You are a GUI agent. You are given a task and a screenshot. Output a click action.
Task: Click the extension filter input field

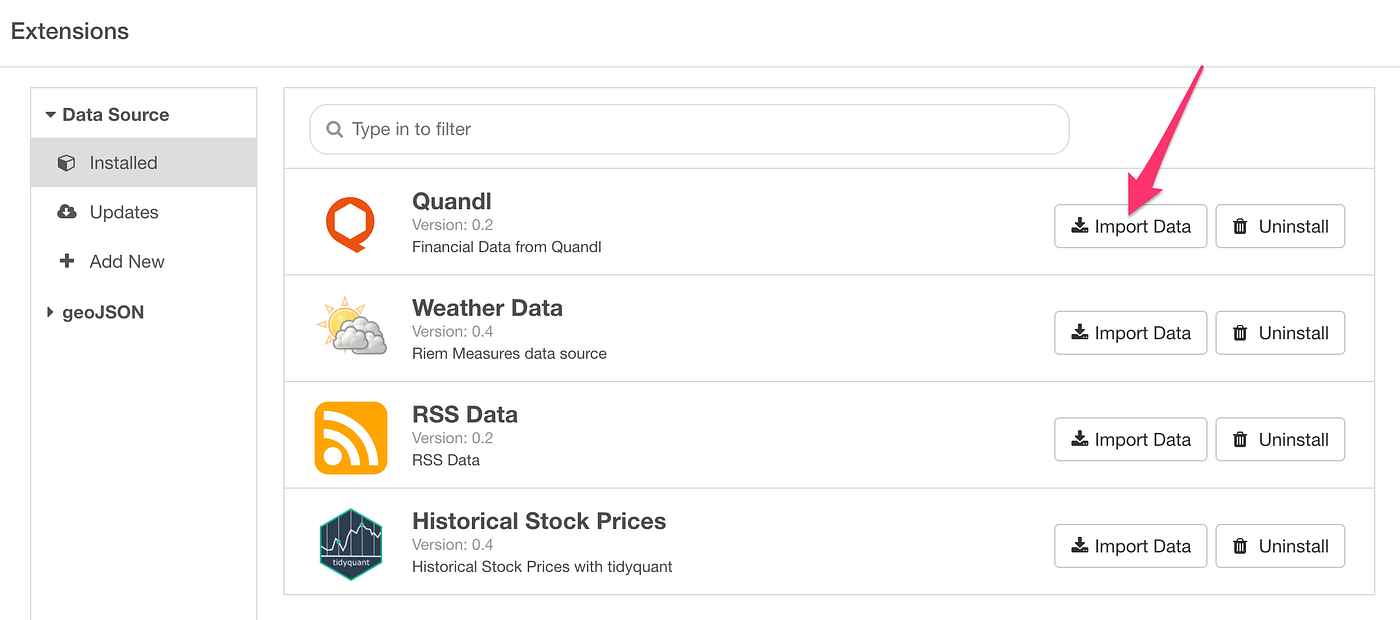pyautogui.click(x=690, y=129)
